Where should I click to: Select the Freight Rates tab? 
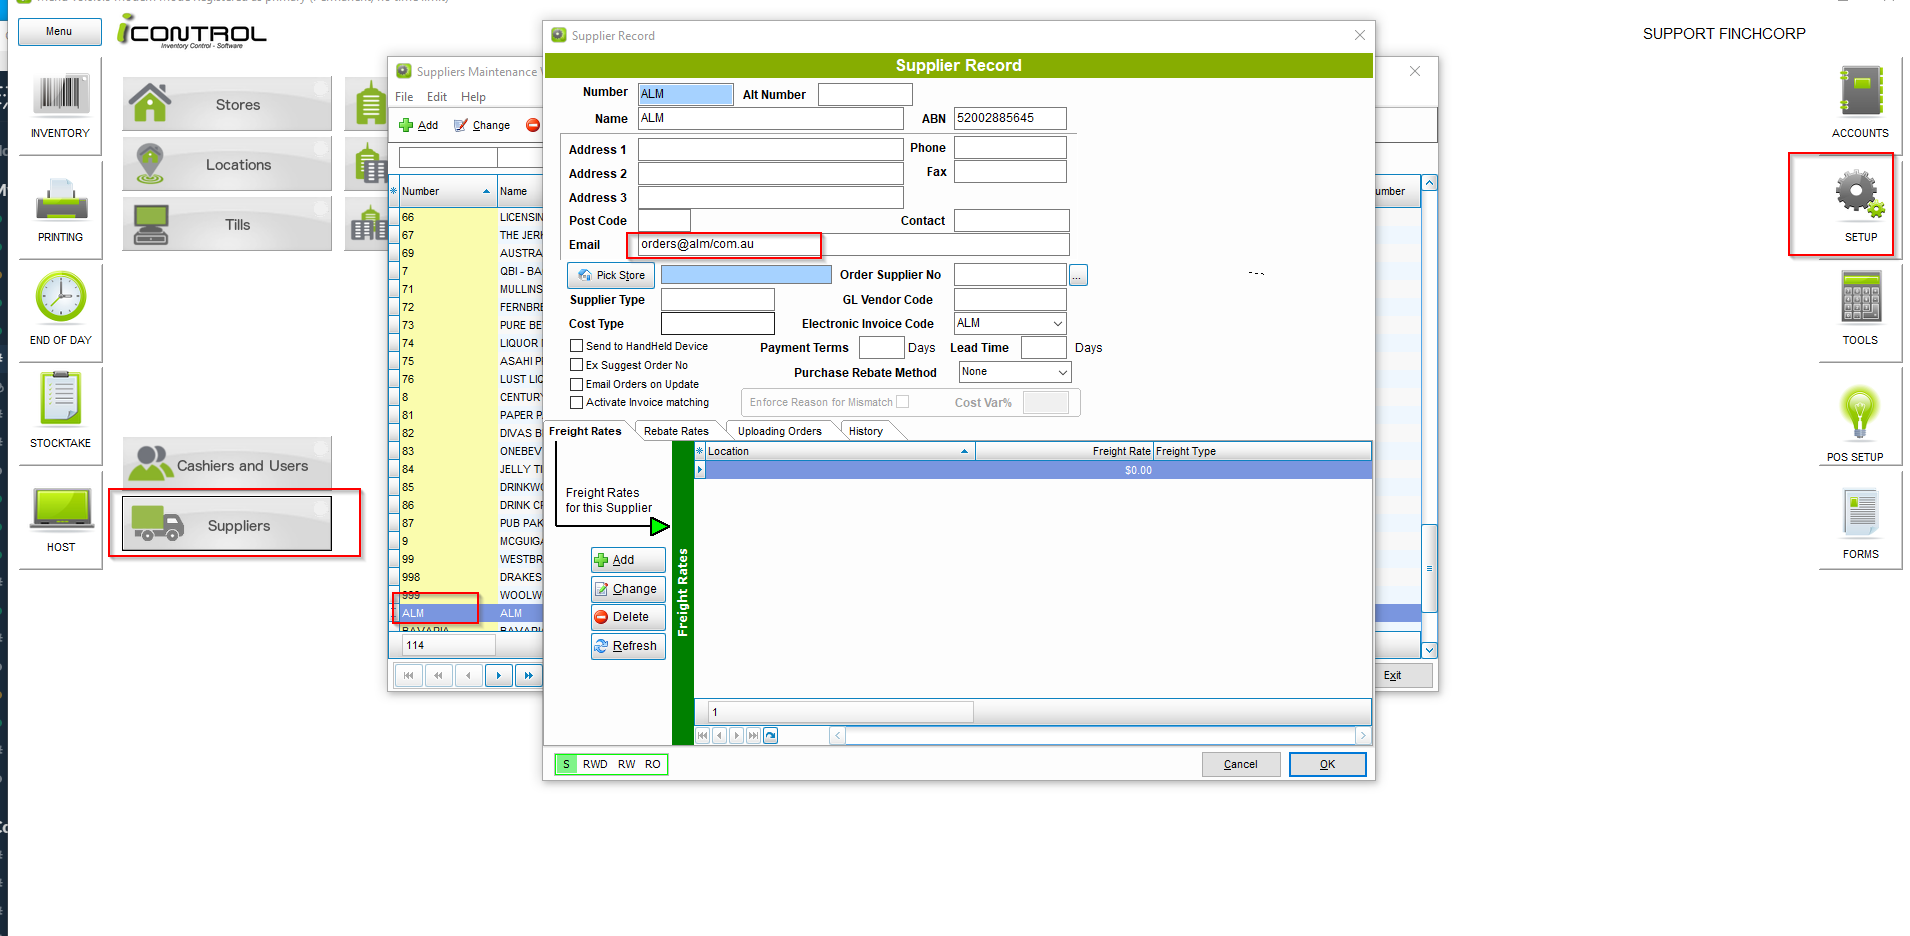(x=585, y=431)
